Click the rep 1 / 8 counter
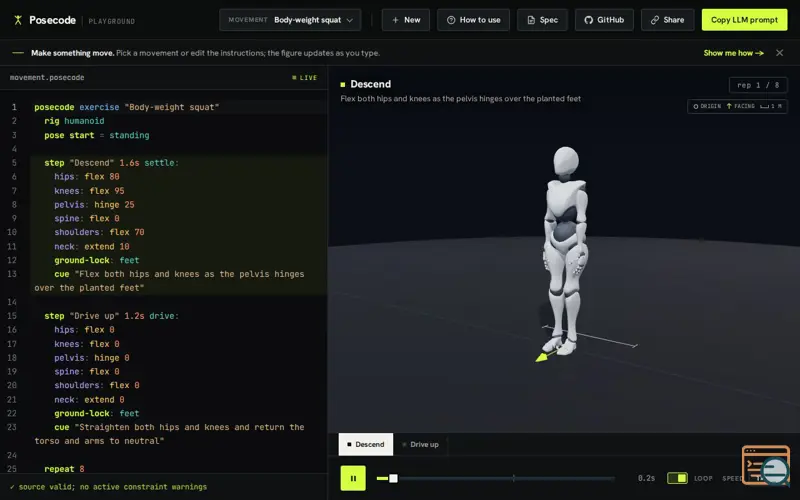This screenshot has height=500, width=800. coord(758,85)
